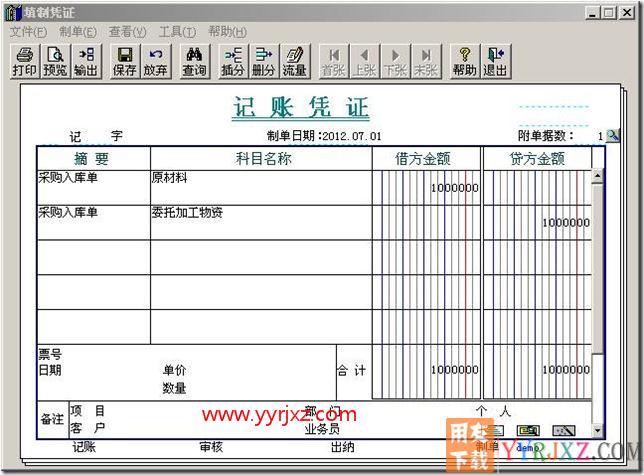Click the 摘要 column header
644x475 pixels.
point(94,158)
